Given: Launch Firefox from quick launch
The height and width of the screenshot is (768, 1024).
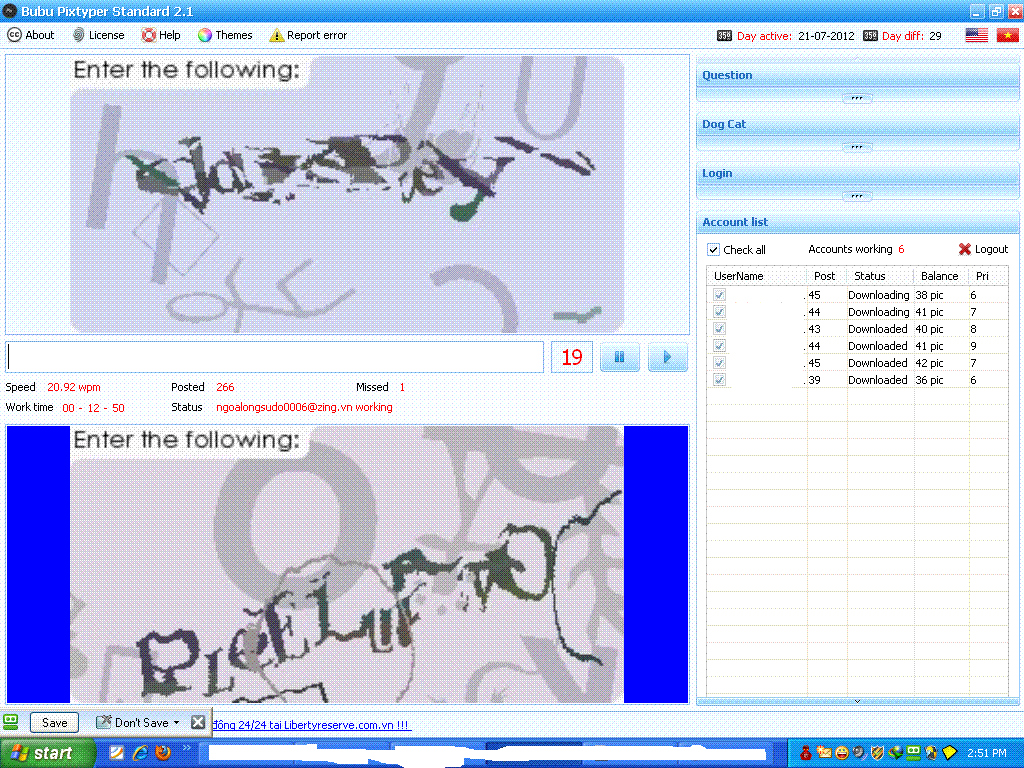Looking at the screenshot, I should pyautogui.click(x=163, y=753).
